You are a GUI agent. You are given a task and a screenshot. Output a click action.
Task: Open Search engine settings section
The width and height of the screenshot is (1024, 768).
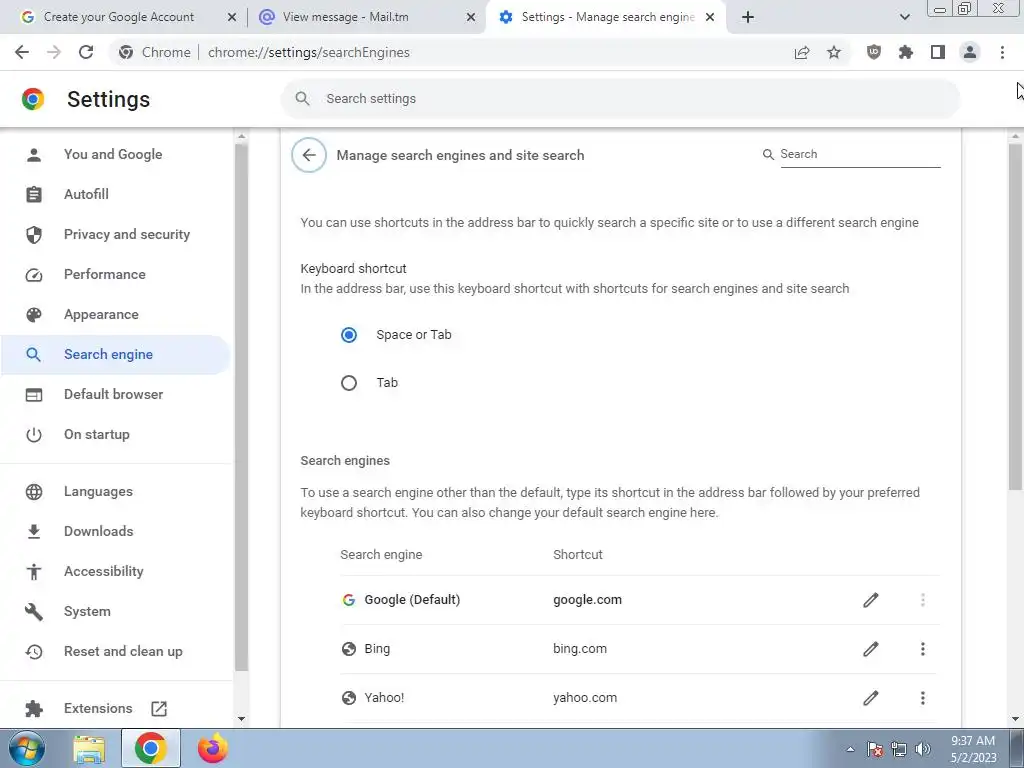116,355
